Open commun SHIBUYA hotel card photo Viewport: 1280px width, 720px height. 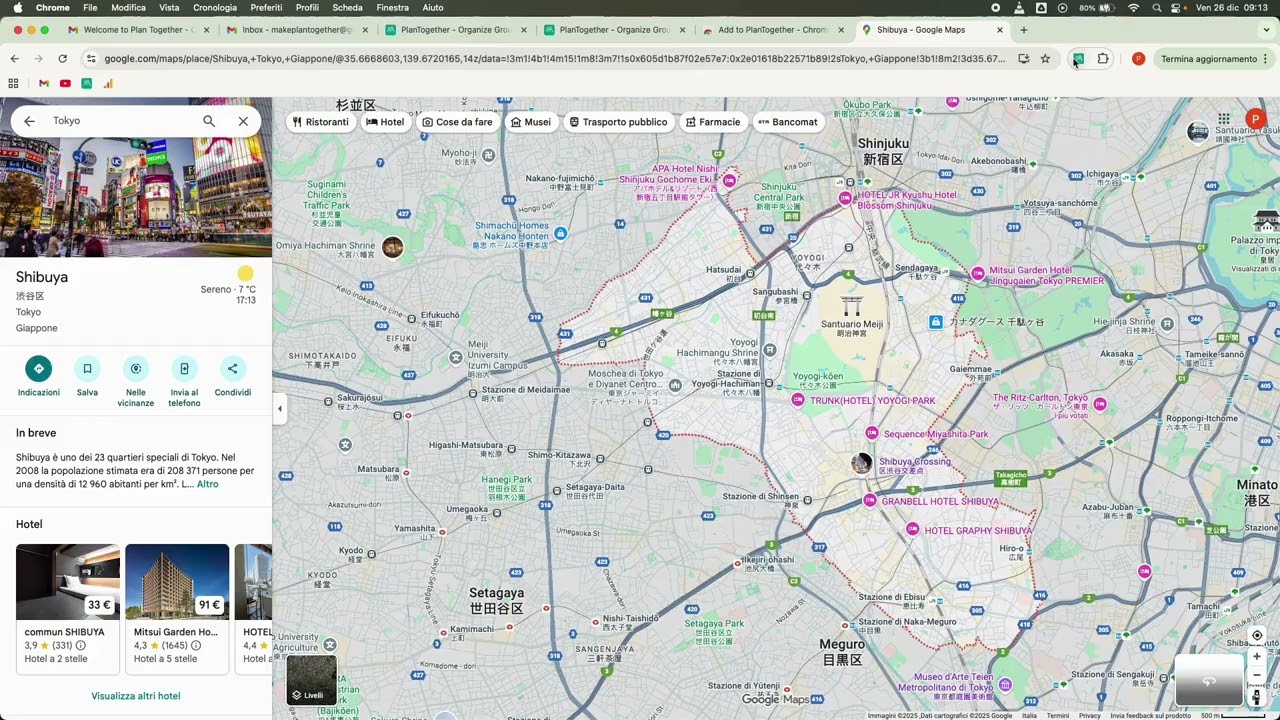point(68,582)
